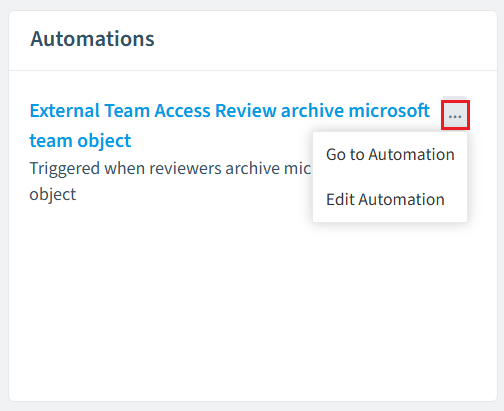Navigate to the automation via Go to Automation

[390, 154]
